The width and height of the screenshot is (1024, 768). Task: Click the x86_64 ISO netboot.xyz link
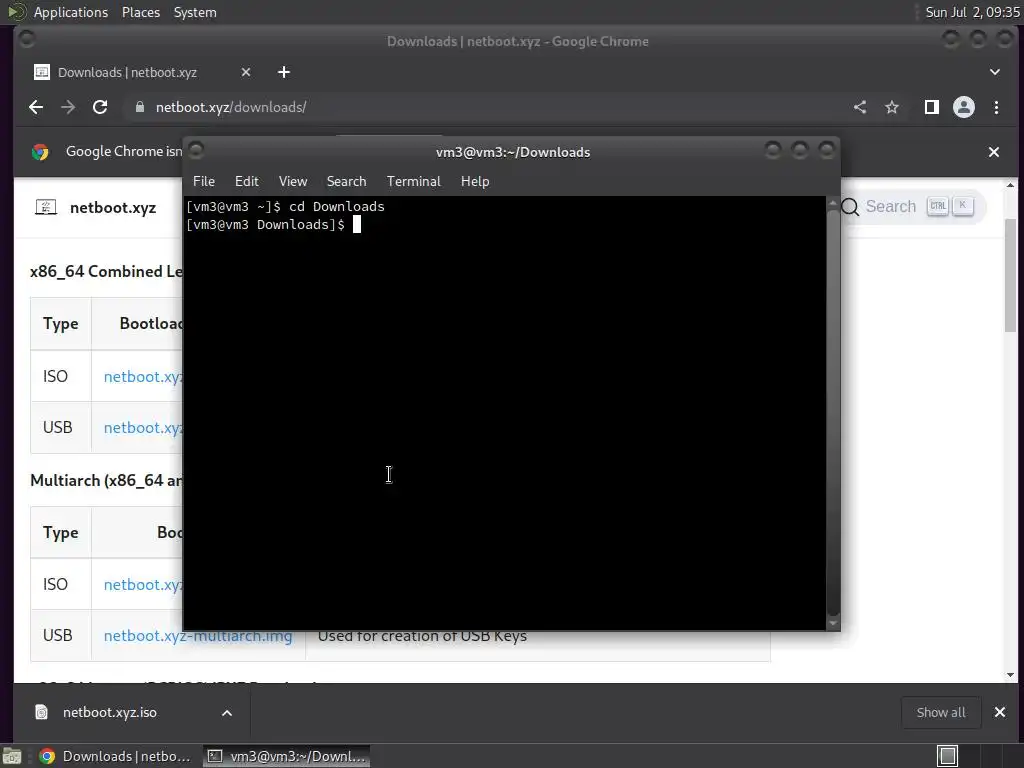point(143,377)
